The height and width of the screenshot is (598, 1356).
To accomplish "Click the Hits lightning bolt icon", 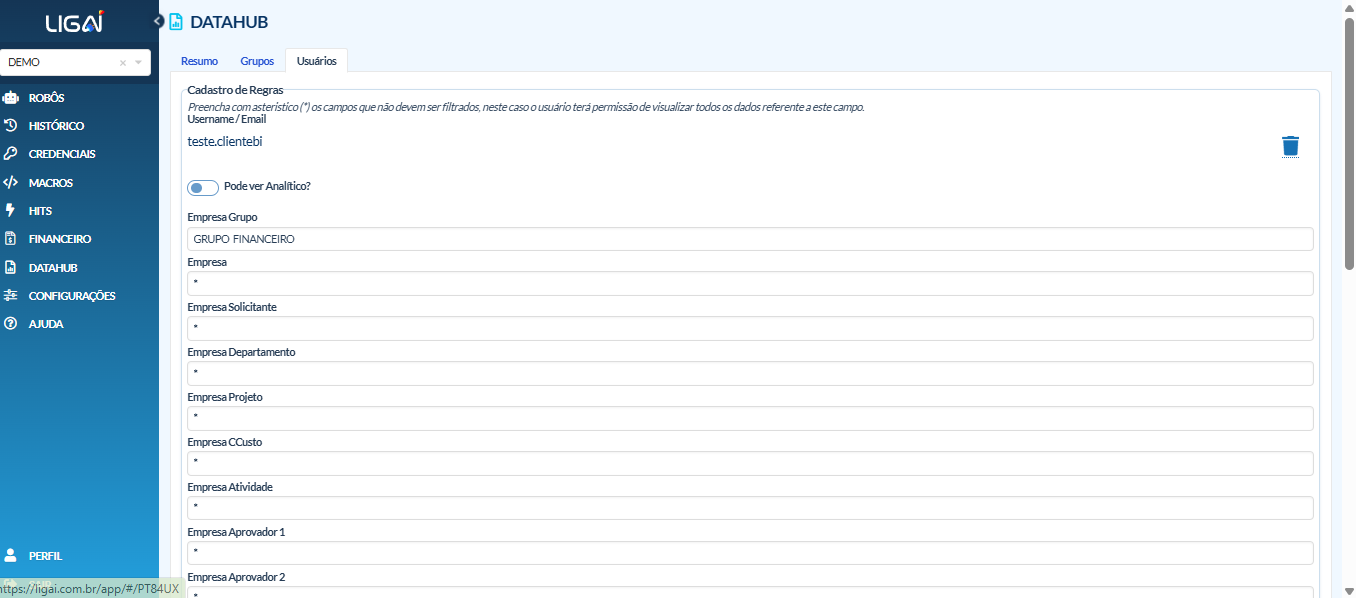I will click(11, 211).
